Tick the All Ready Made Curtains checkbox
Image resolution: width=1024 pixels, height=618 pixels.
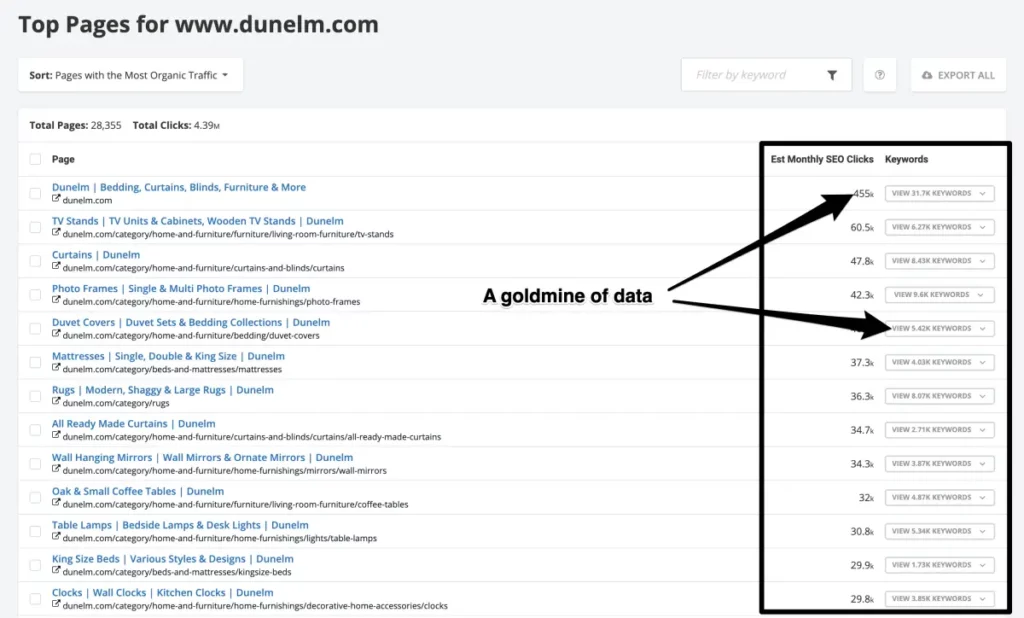(x=35, y=430)
